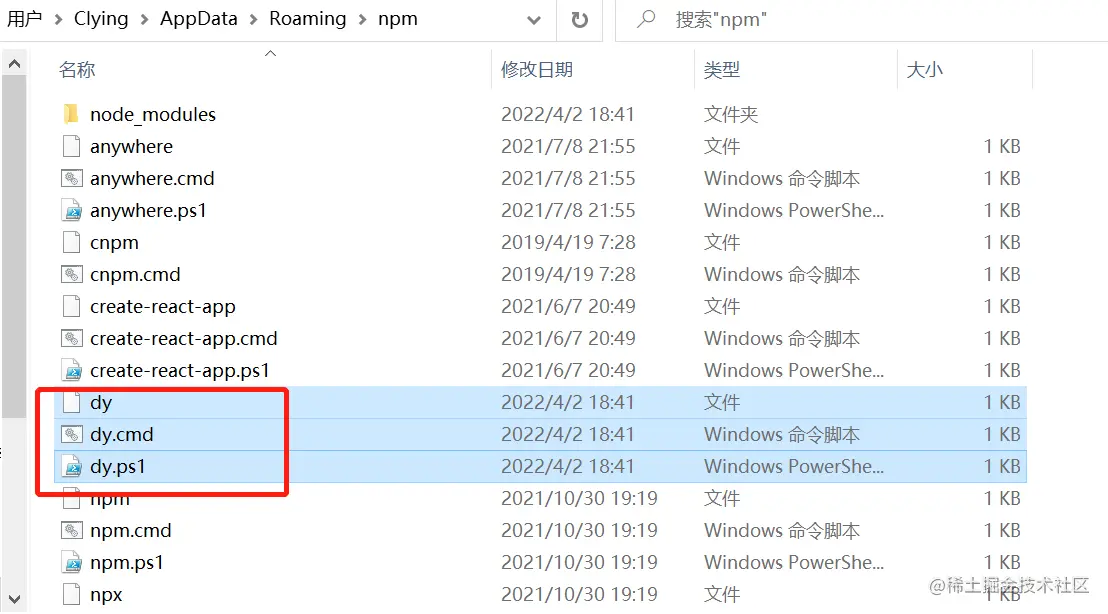Viewport: 1108px width, 614px height.
Task: Select the npm.ps1 file name
Action: (x=126, y=562)
